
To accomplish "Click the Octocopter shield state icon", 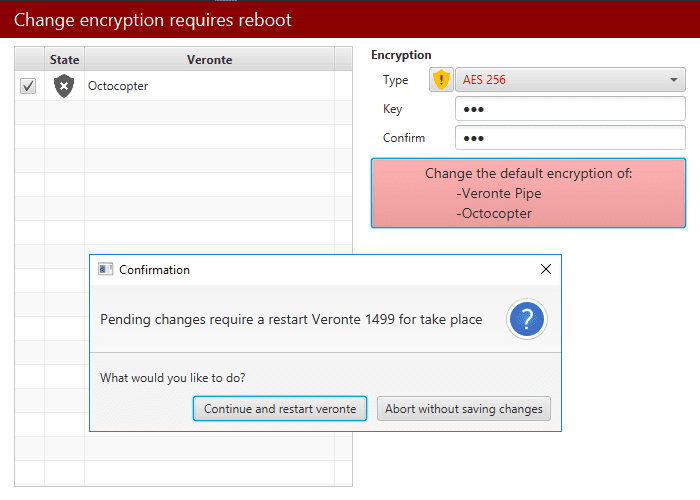I will (x=64, y=86).
